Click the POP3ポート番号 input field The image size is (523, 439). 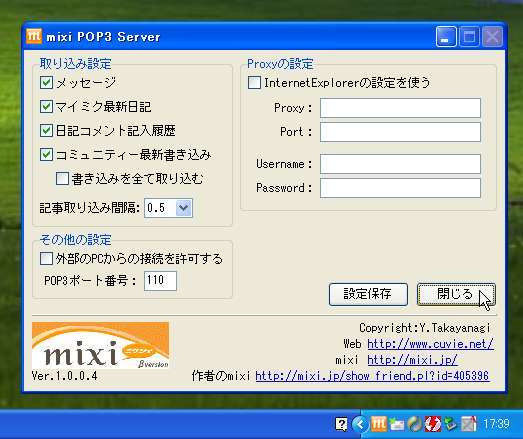[x=160, y=281]
